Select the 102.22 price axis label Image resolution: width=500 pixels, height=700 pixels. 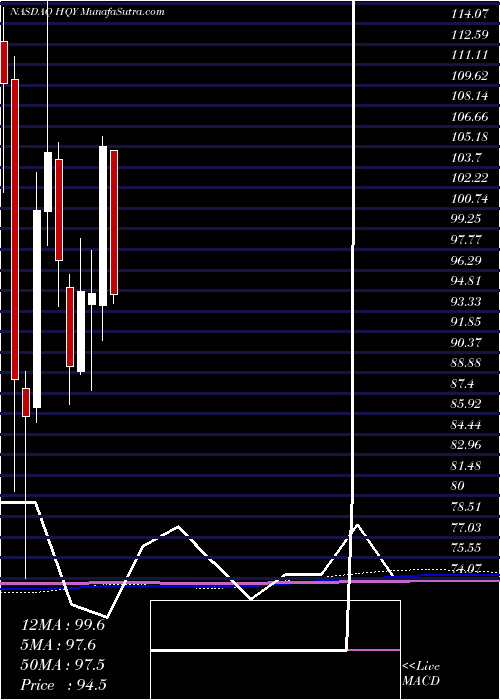(469, 179)
